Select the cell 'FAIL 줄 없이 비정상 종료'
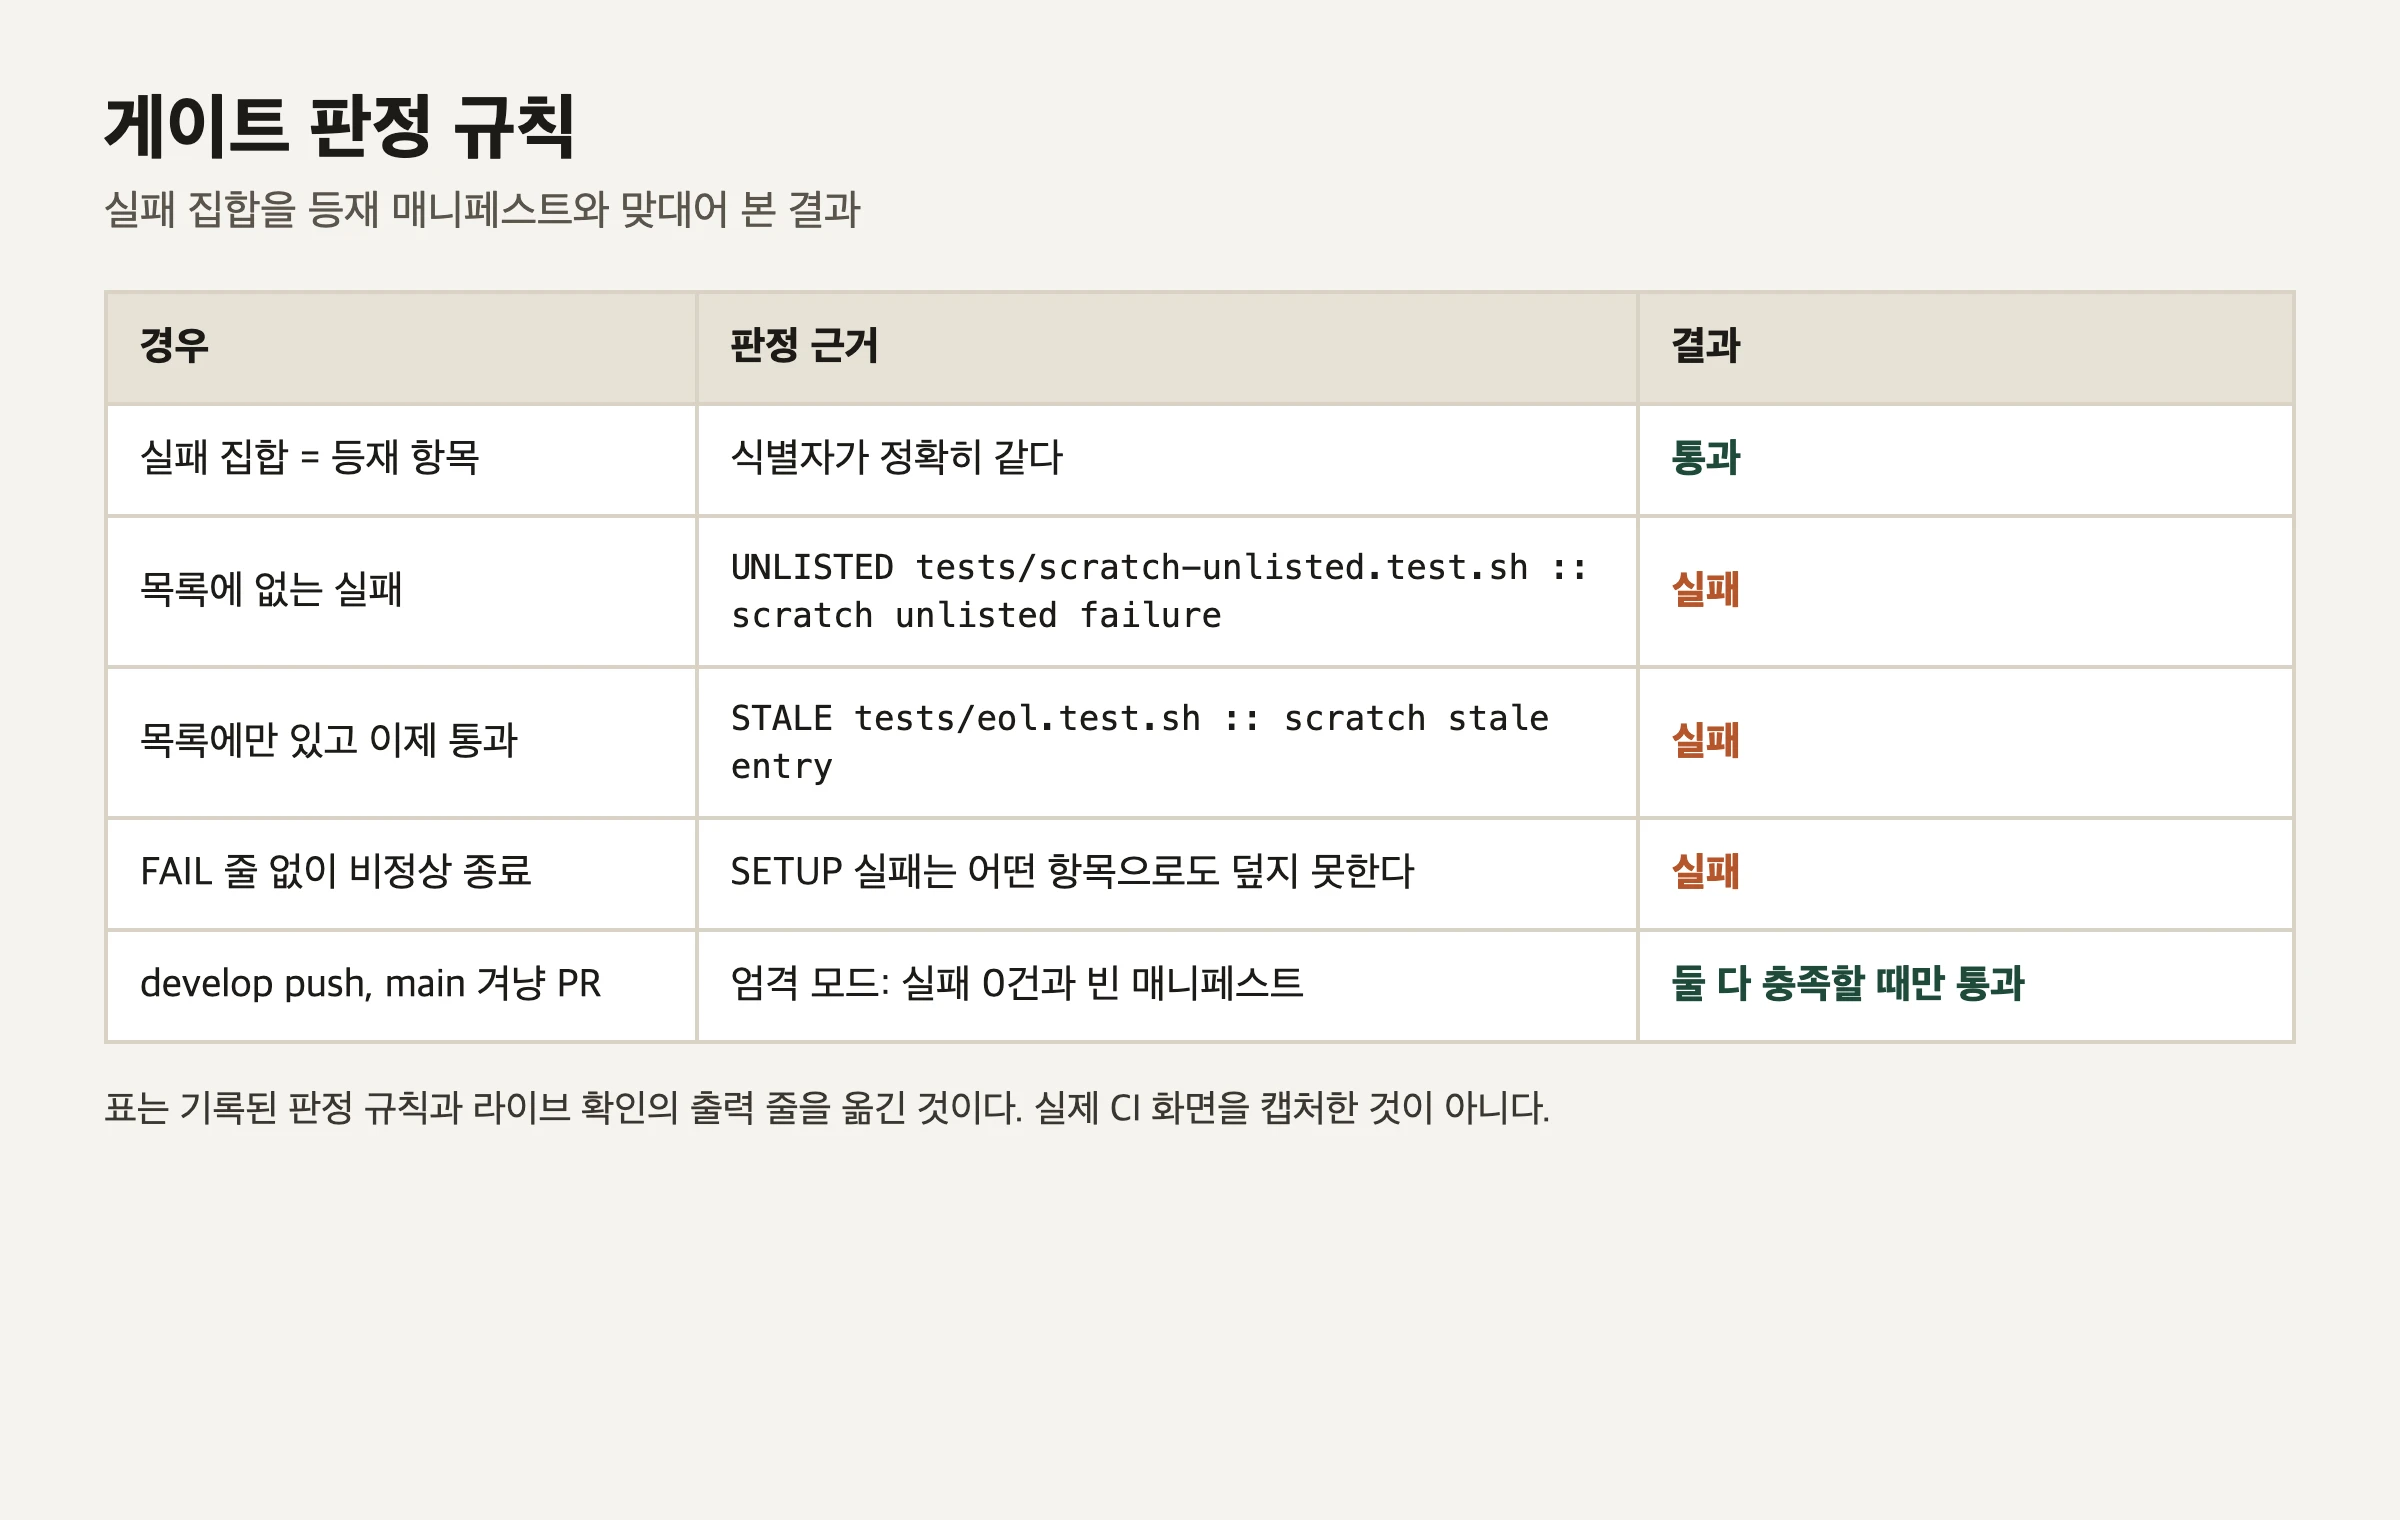The width and height of the screenshot is (2400, 1520). point(401,873)
